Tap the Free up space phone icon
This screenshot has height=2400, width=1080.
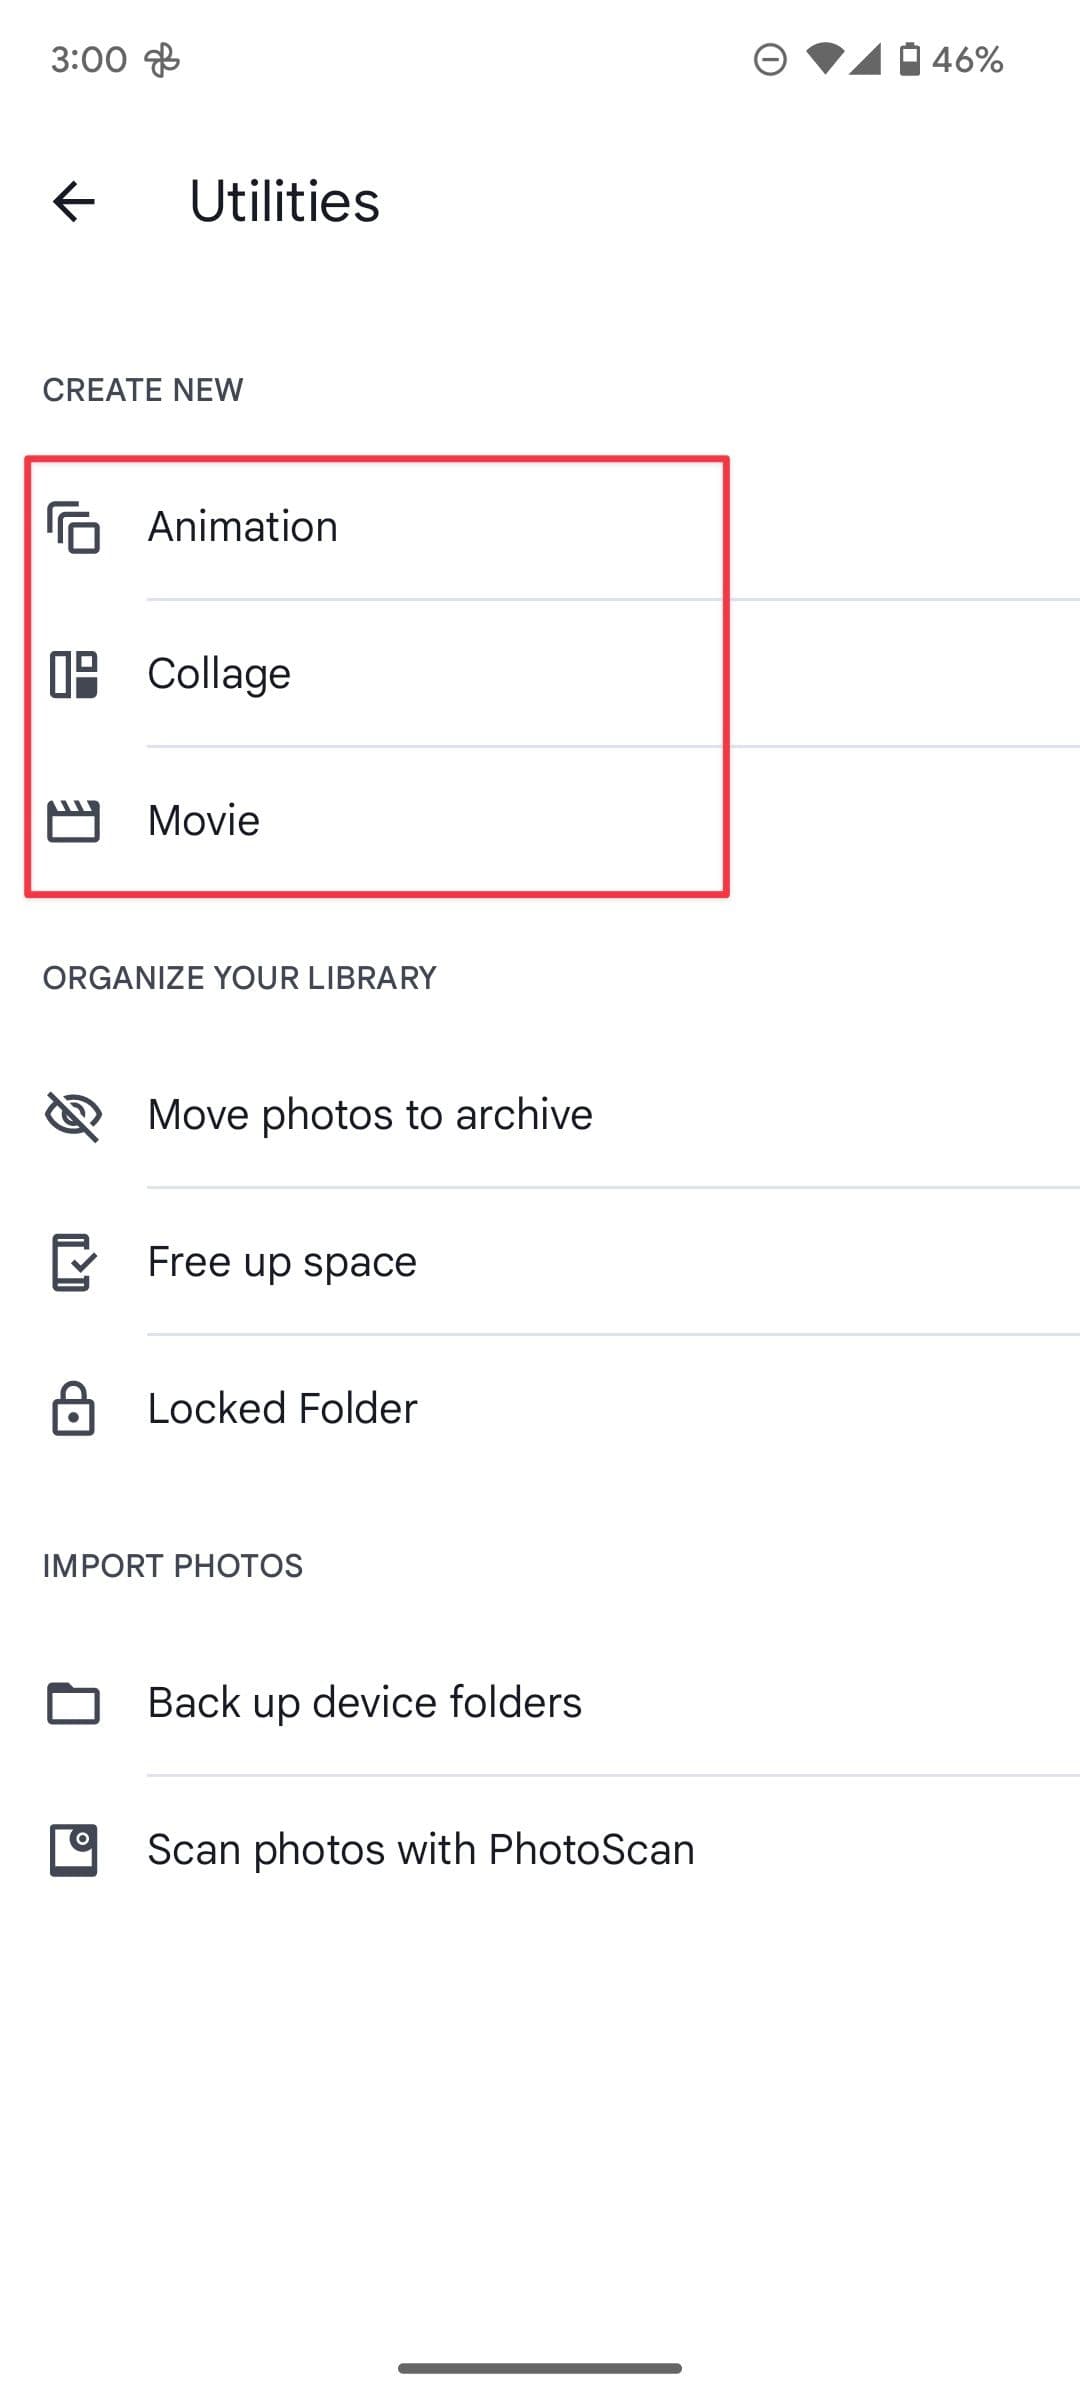tap(74, 1262)
